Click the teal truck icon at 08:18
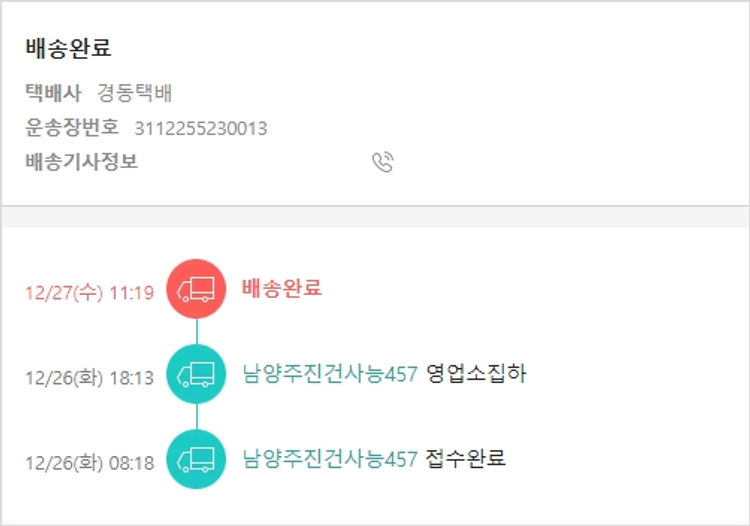 click(x=196, y=459)
